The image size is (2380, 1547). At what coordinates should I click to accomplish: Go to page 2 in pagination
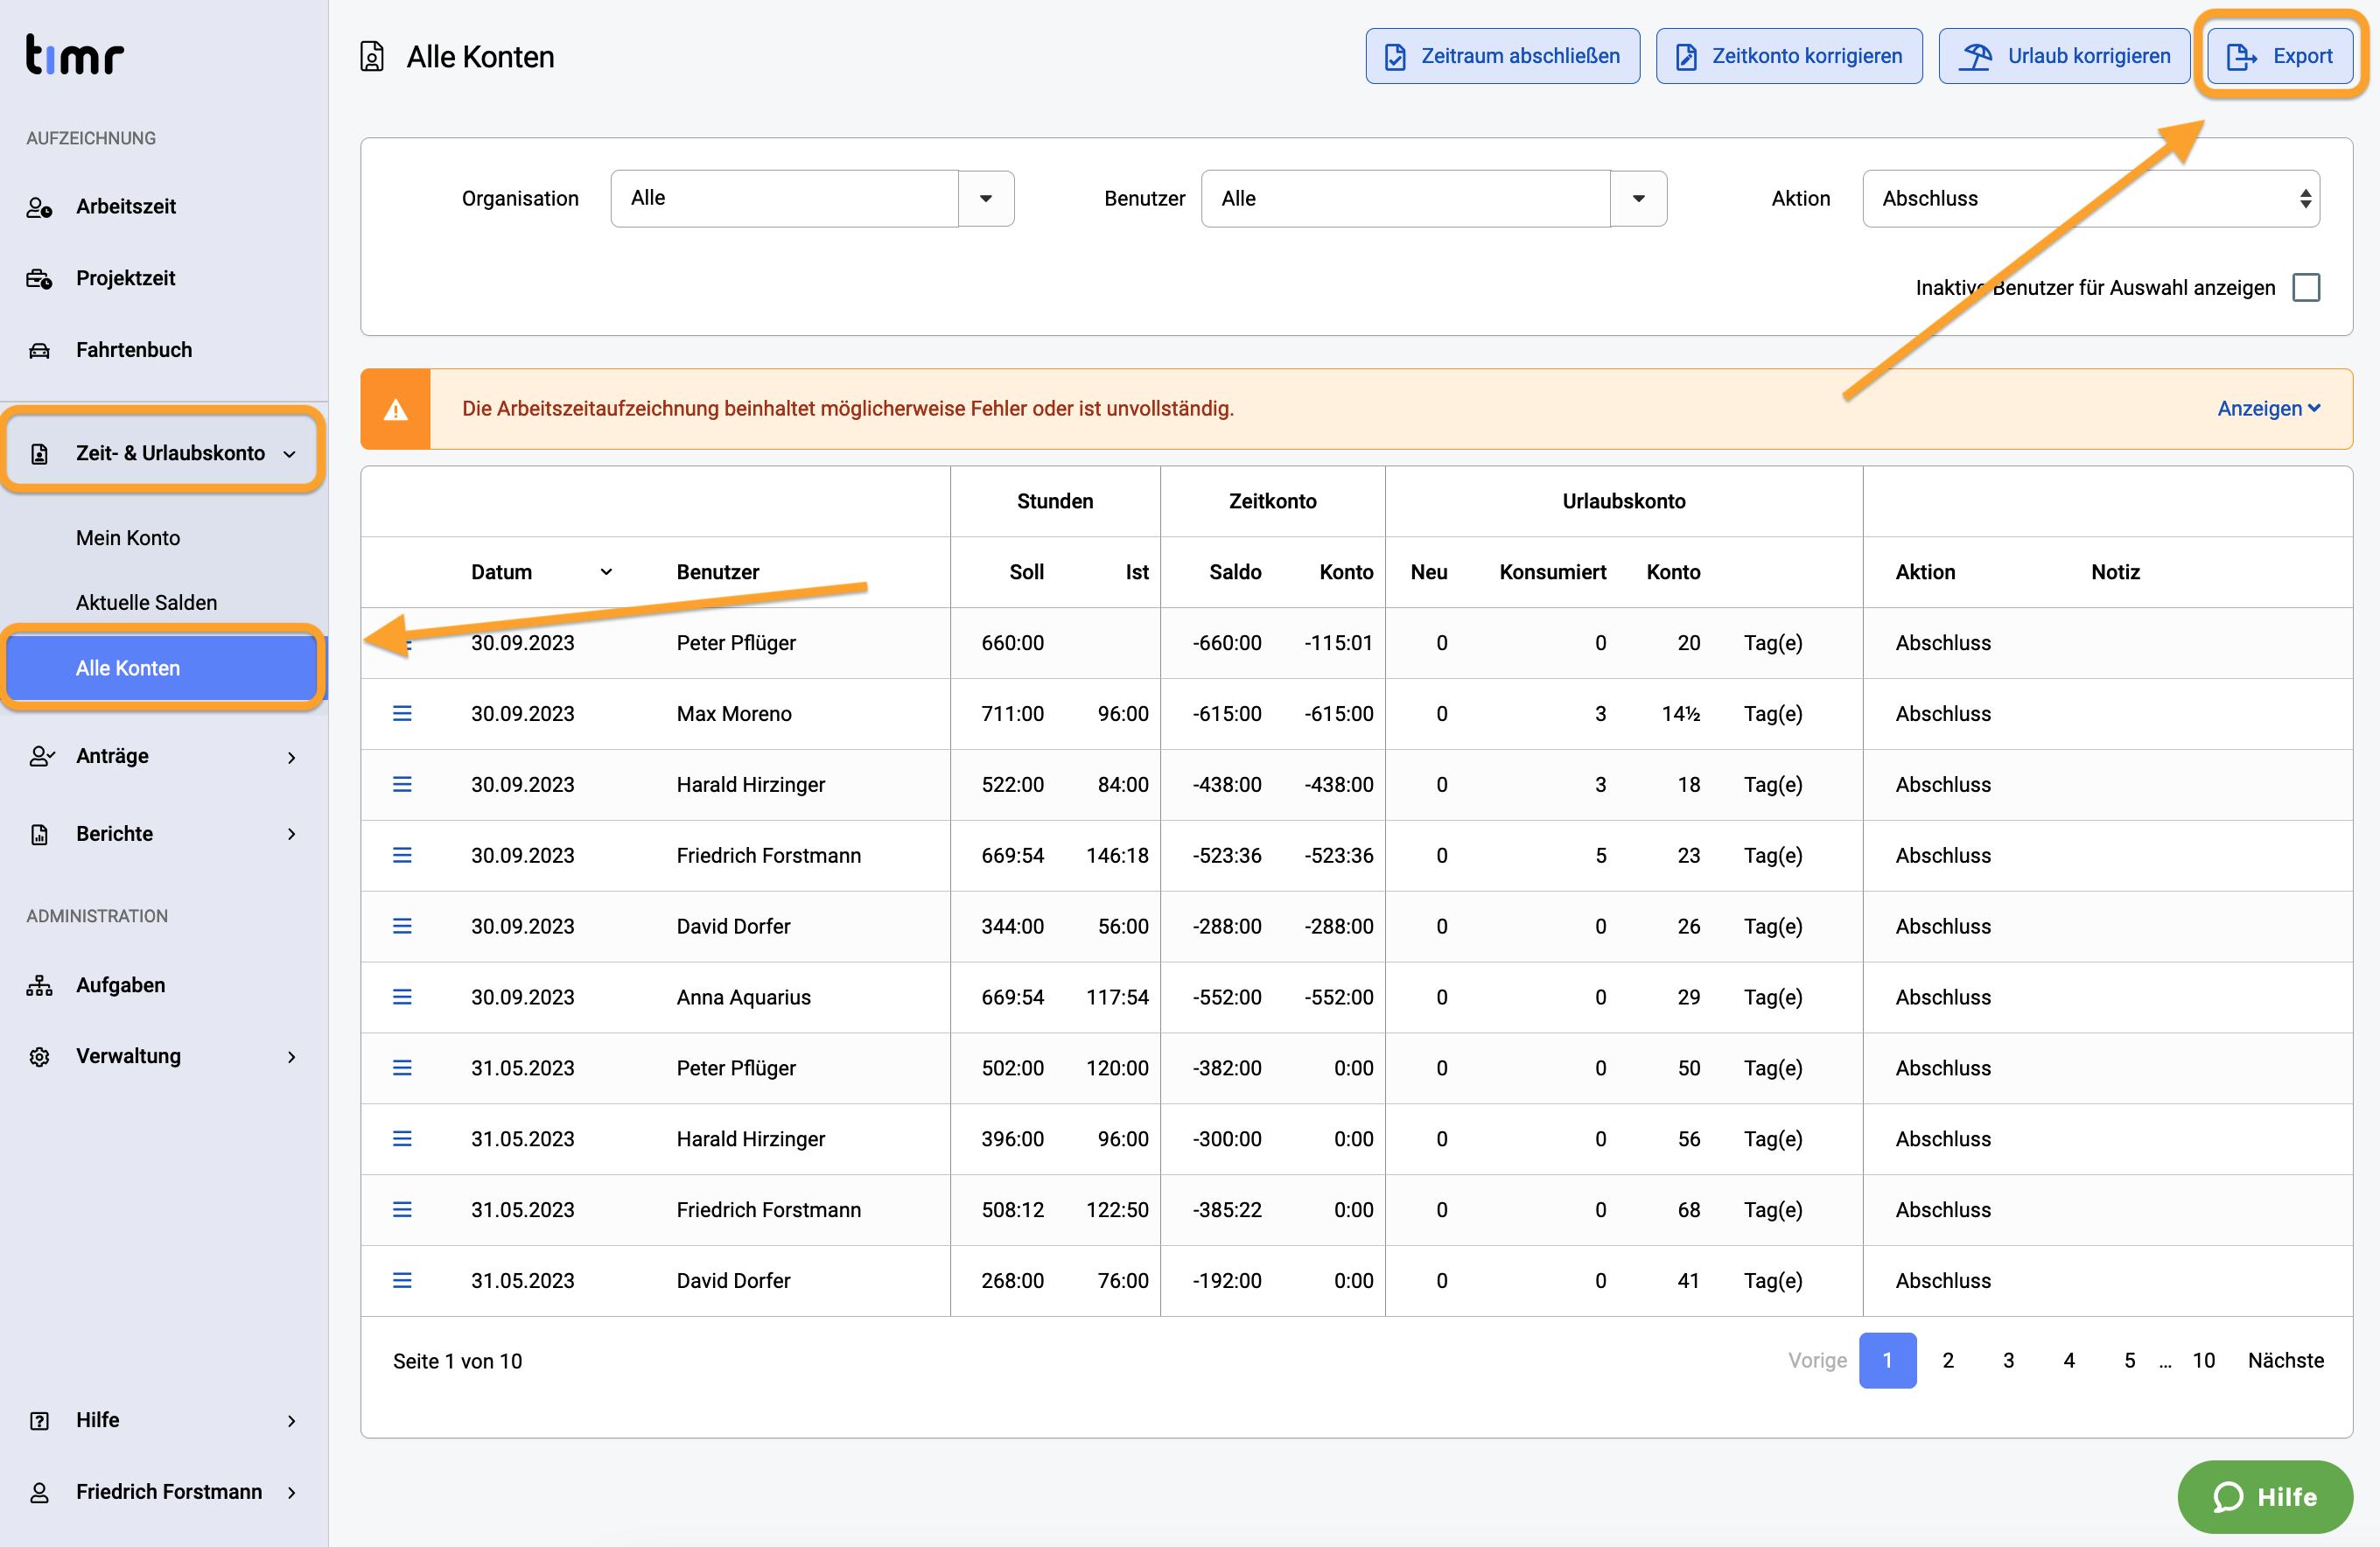pos(1947,1360)
